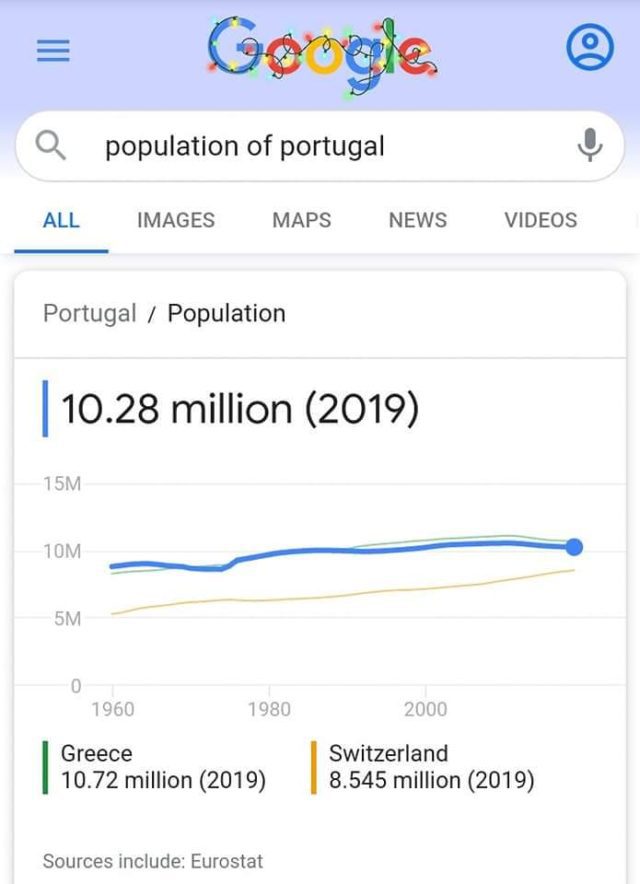Open Switzerland population comparison

[x=431, y=767]
